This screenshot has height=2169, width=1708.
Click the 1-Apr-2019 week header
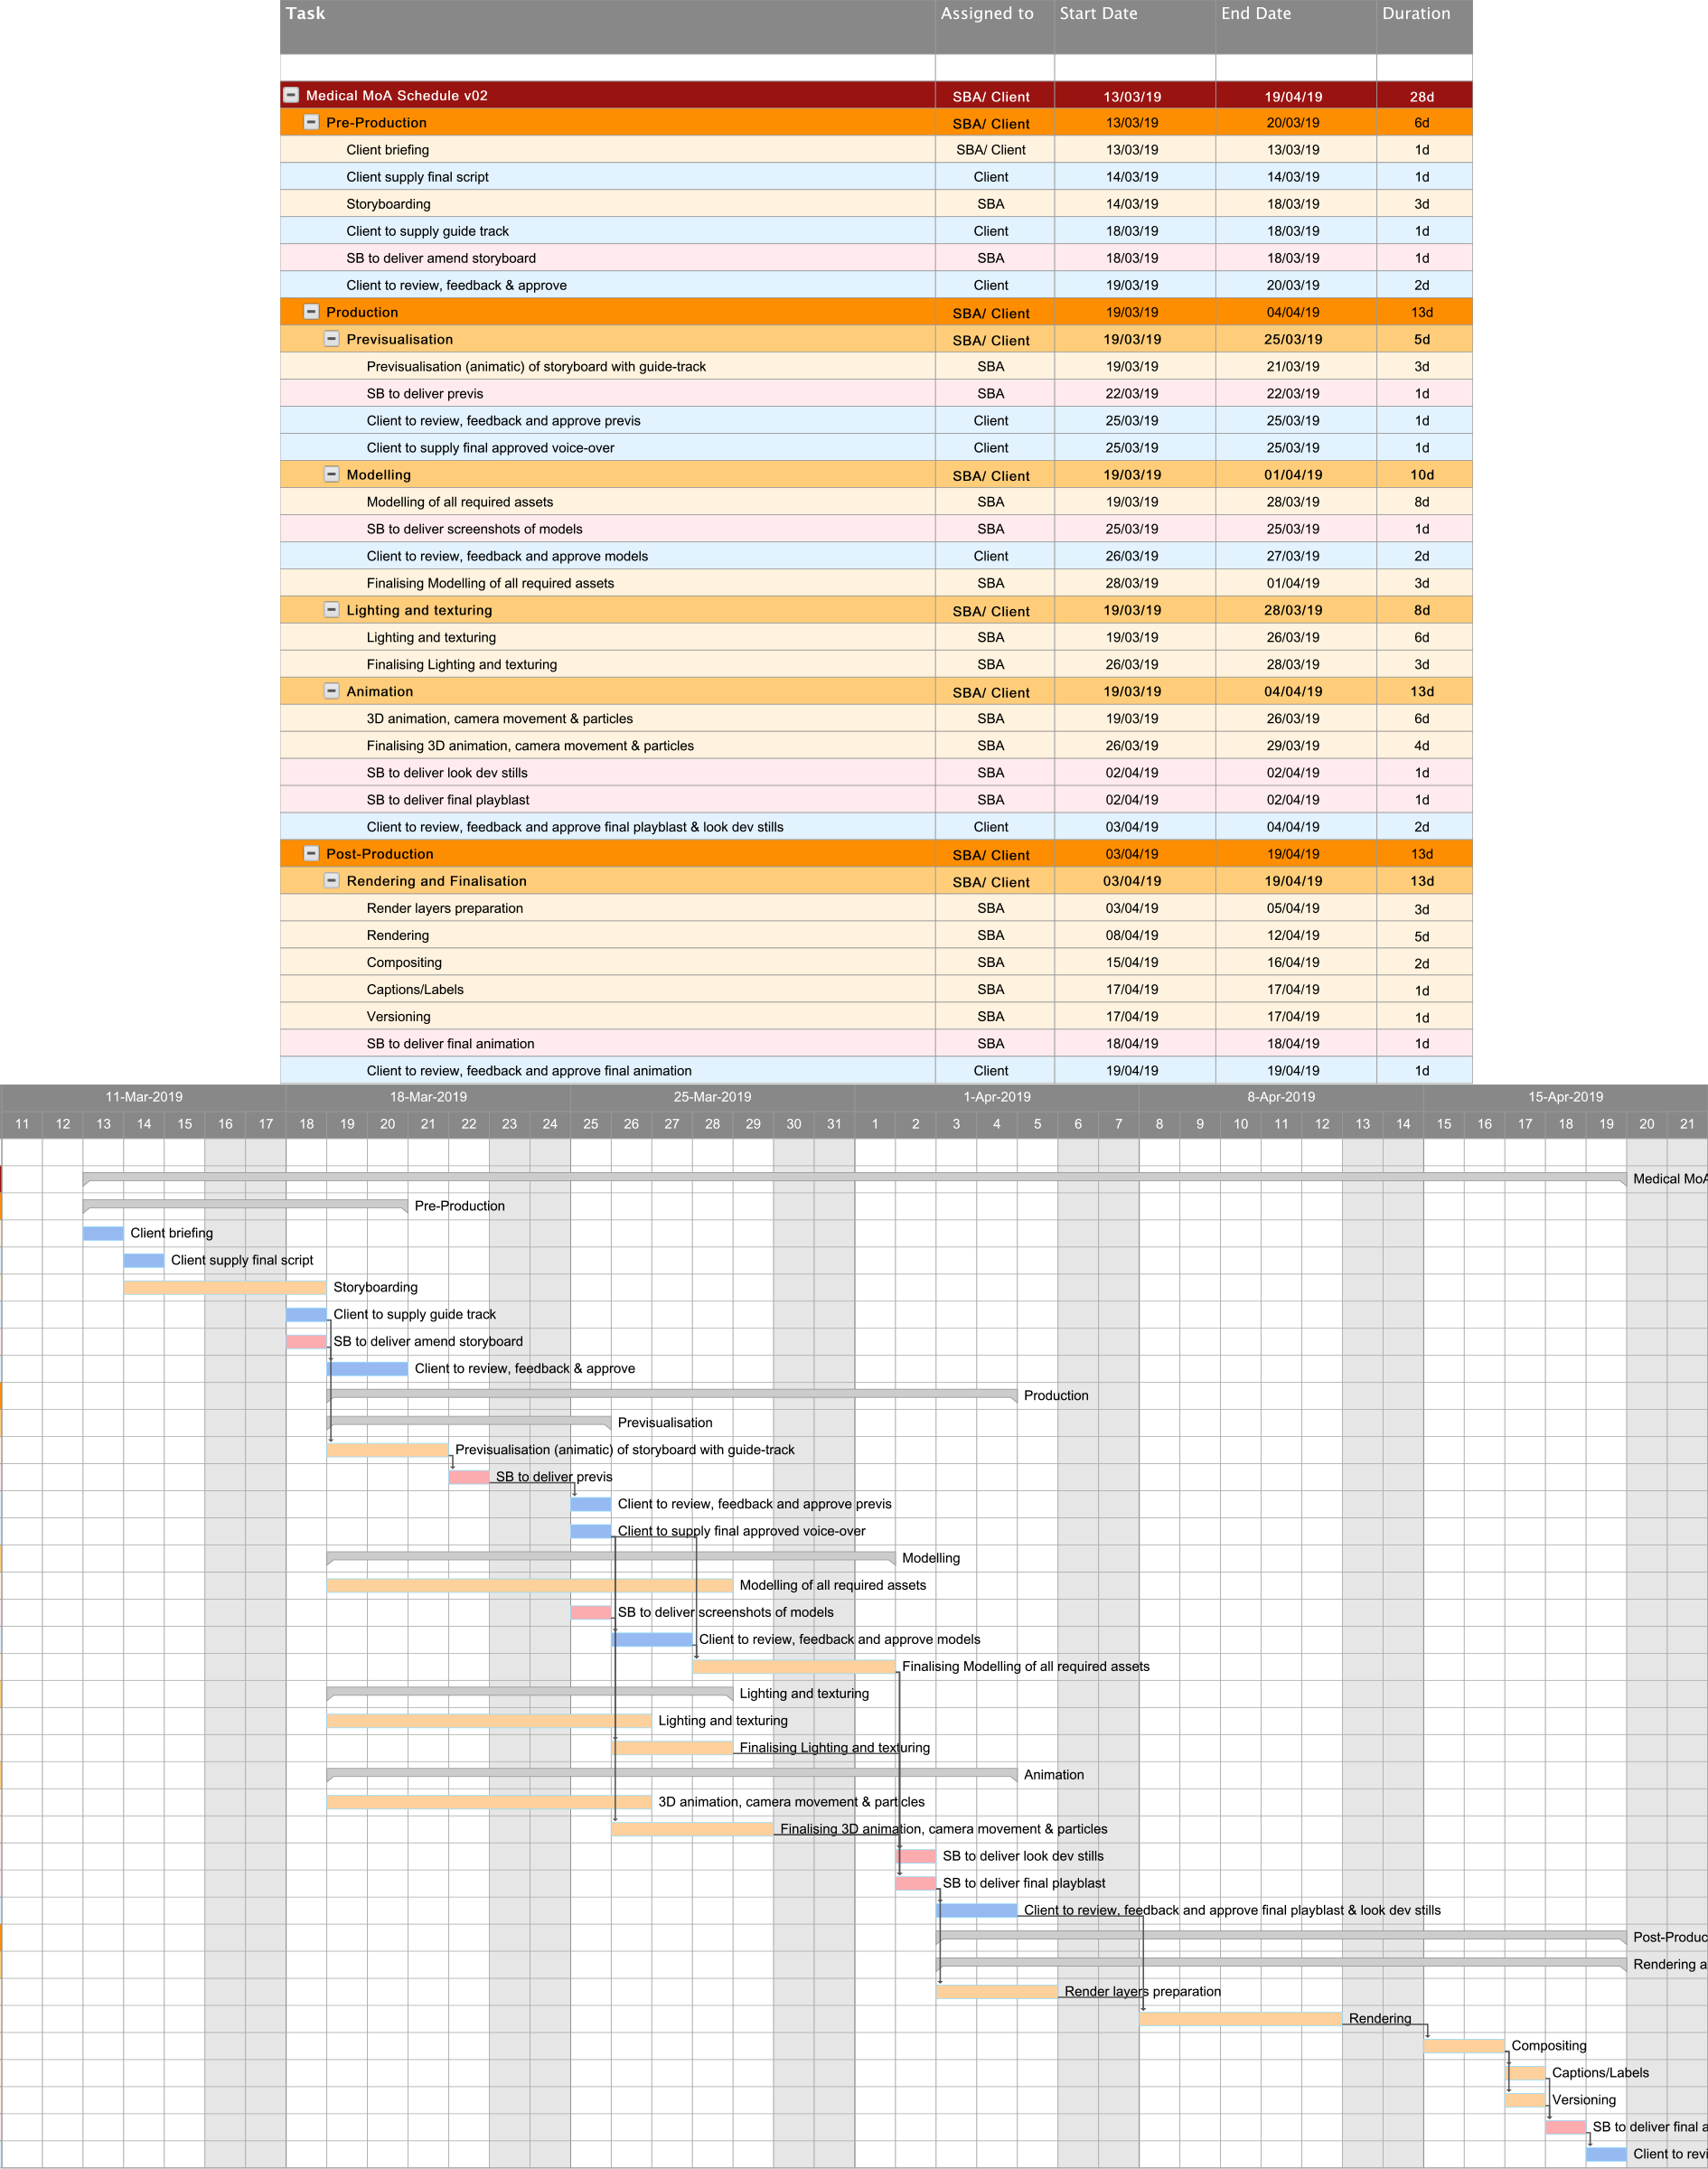tap(997, 1097)
